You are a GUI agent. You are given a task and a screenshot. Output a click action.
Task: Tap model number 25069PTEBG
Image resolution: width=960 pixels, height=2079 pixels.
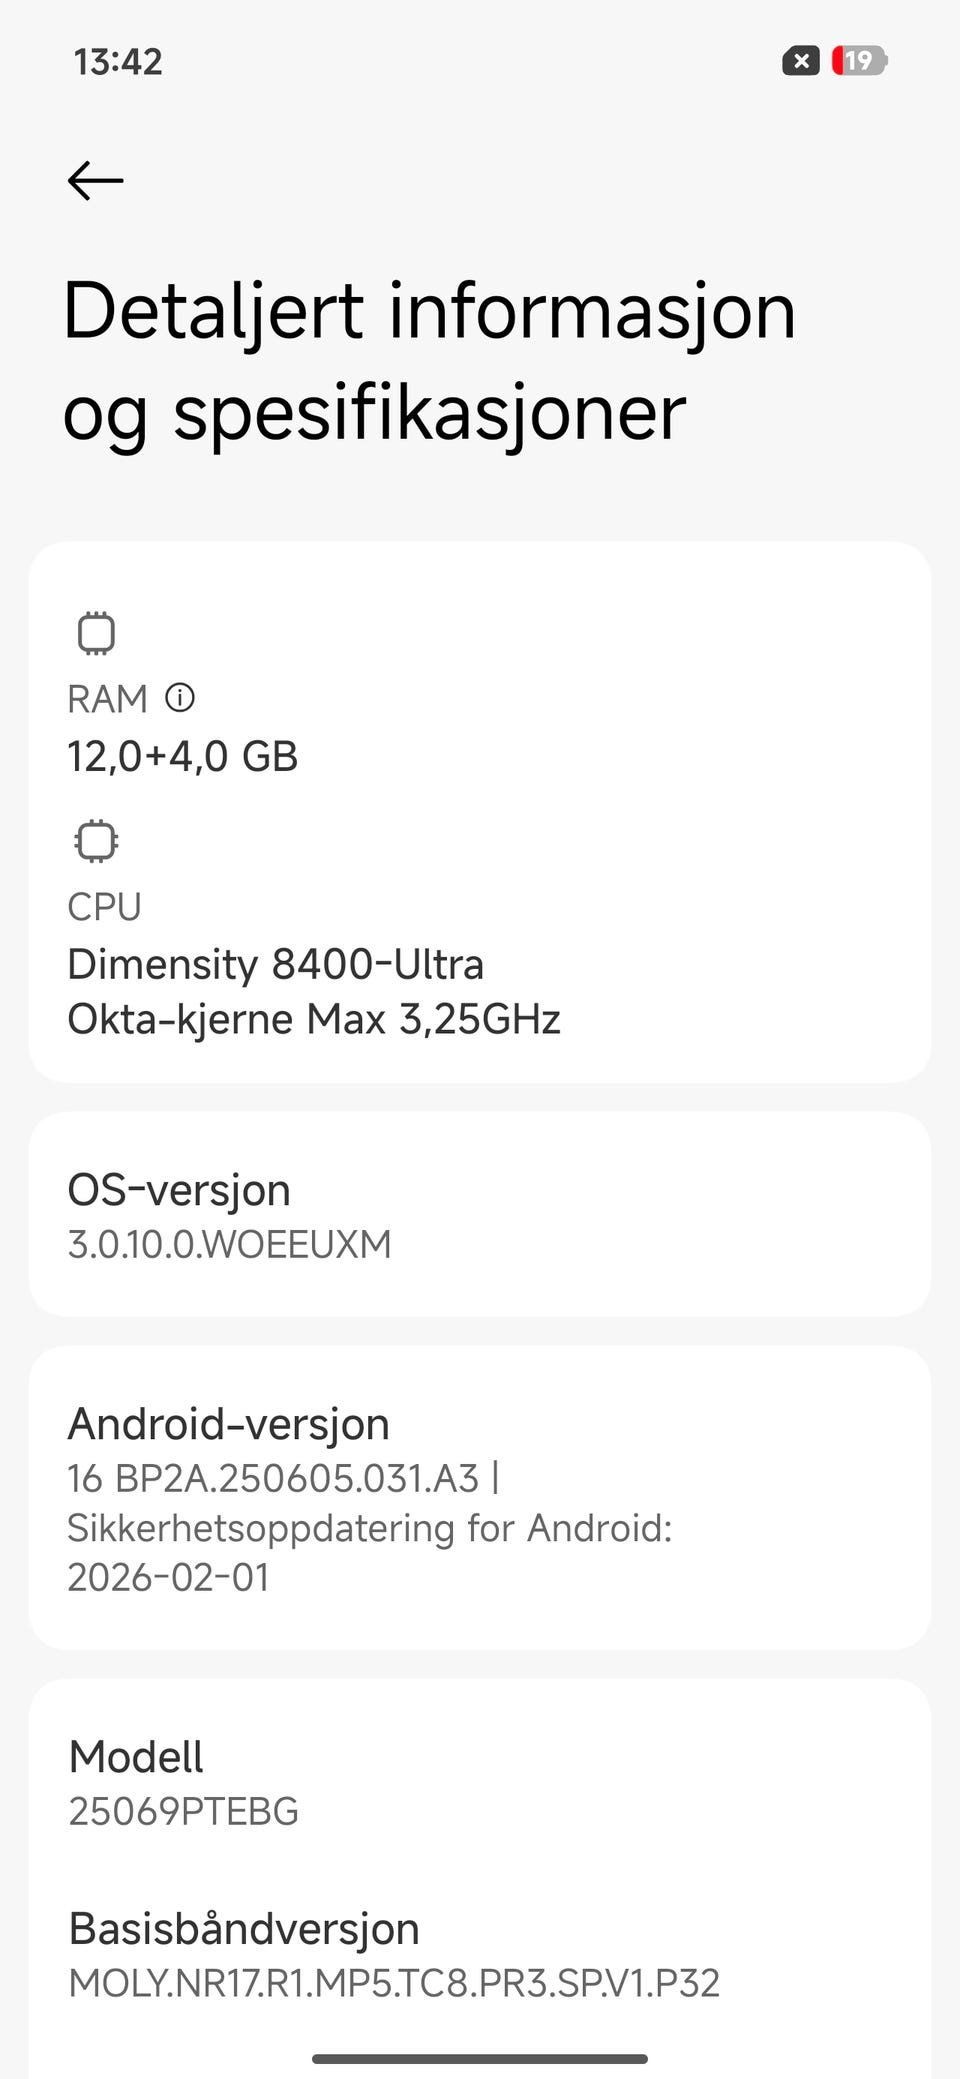tap(183, 1811)
